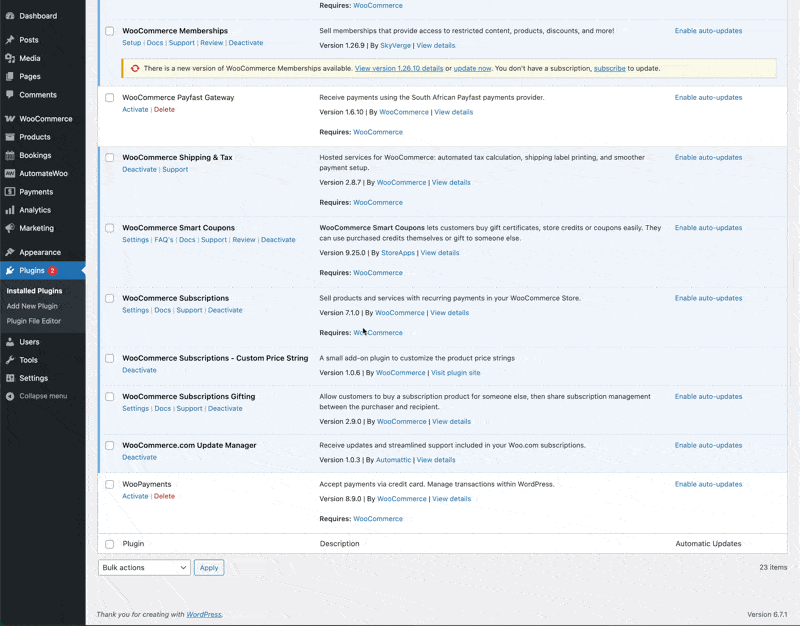Click the Automatic Updates column footer
The image size is (800, 626).
pos(708,544)
